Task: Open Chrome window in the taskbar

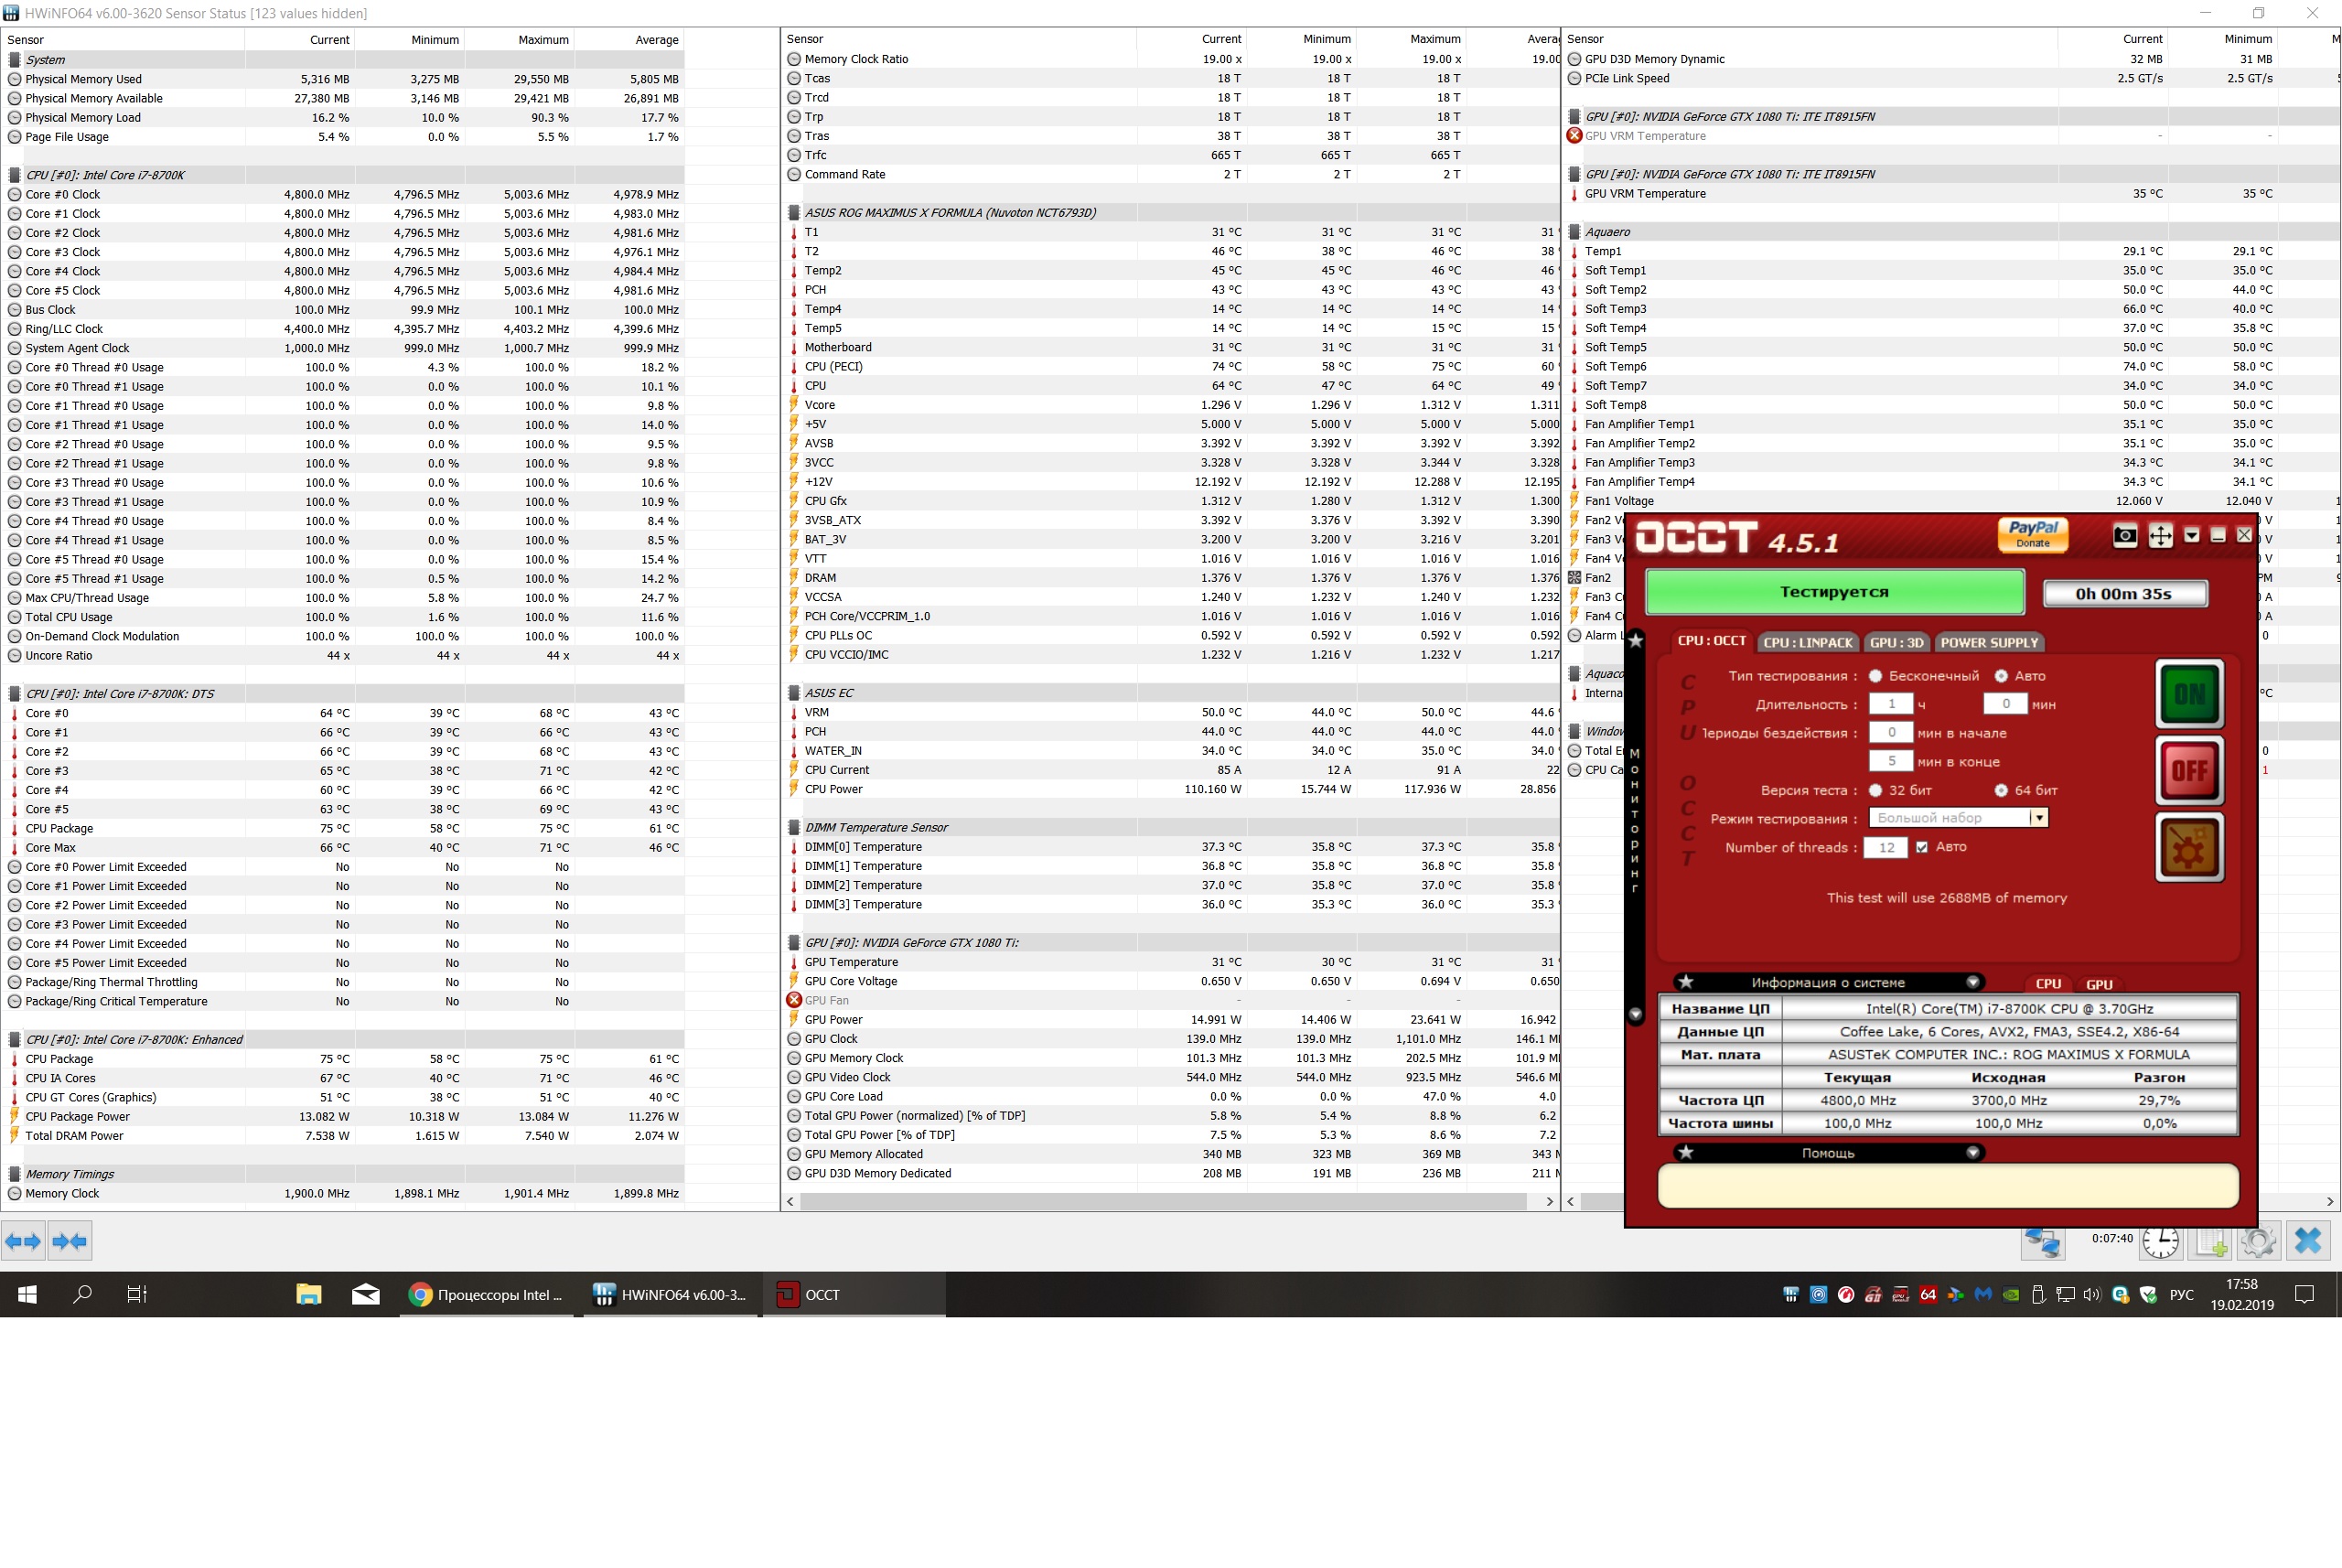Action: [x=487, y=1295]
